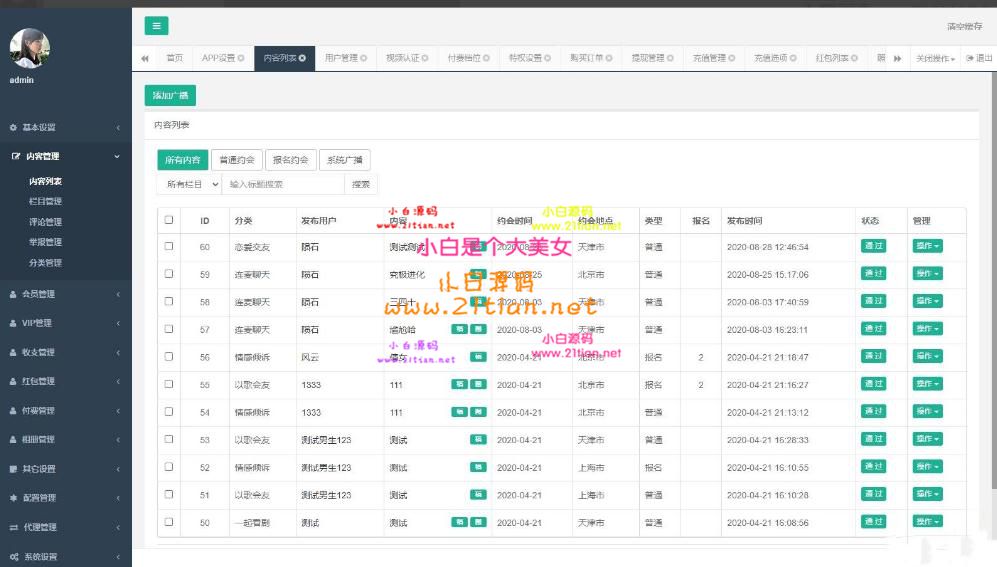This screenshot has height=567, width=997.
Task: Close the 视频认证 tab with its x icon
Action: point(425,58)
